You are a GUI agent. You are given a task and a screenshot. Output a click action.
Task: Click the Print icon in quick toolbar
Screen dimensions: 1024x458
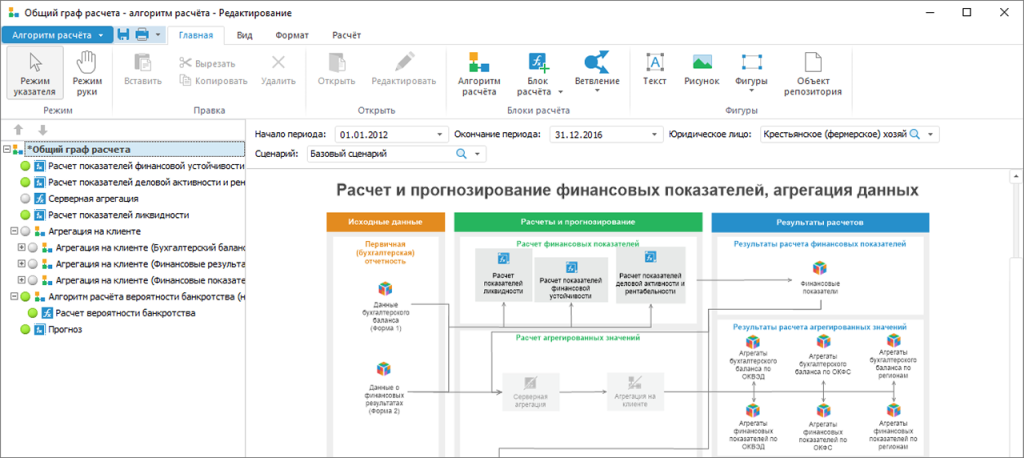tap(142, 35)
